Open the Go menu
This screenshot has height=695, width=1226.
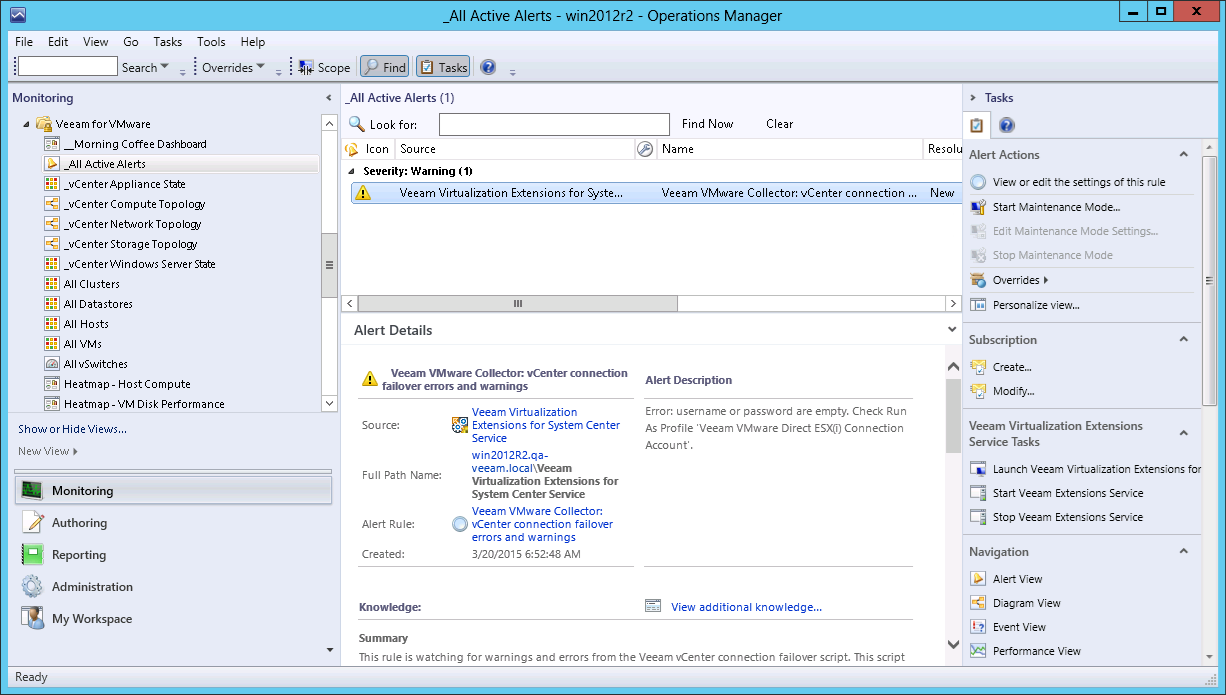[131, 42]
